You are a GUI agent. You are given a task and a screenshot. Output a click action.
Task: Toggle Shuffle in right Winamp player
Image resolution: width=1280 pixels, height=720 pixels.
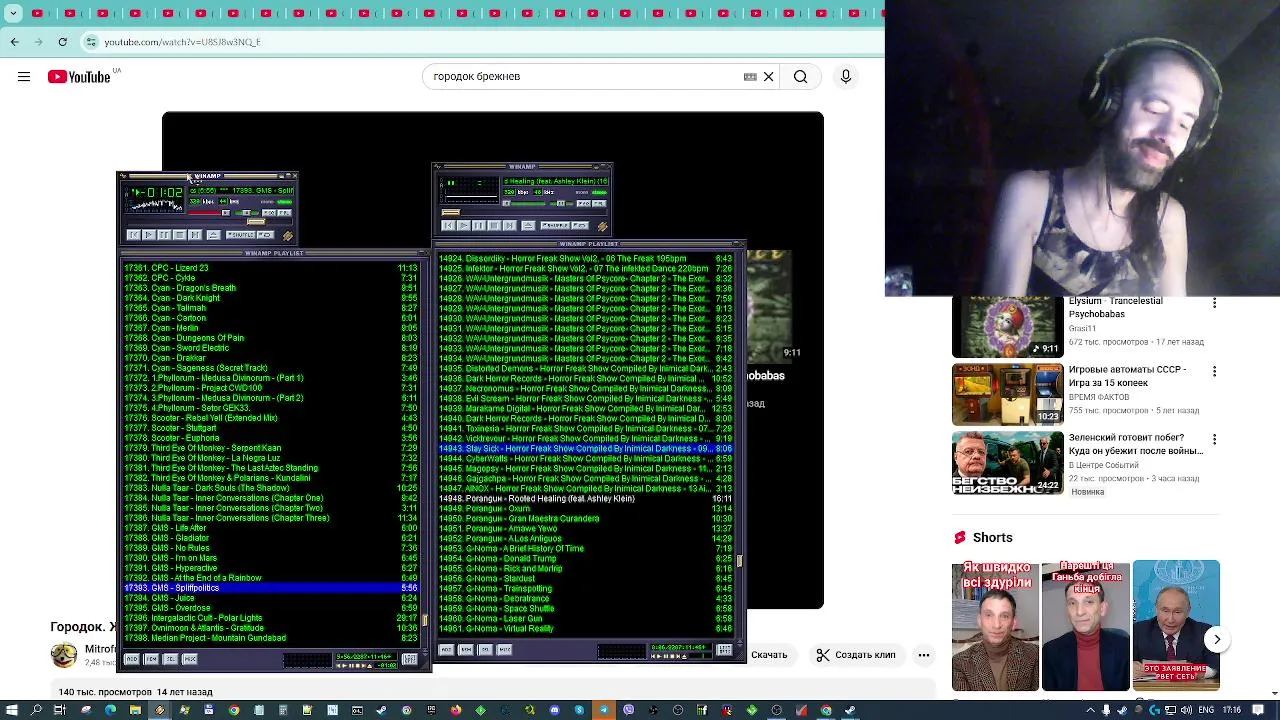click(555, 226)
